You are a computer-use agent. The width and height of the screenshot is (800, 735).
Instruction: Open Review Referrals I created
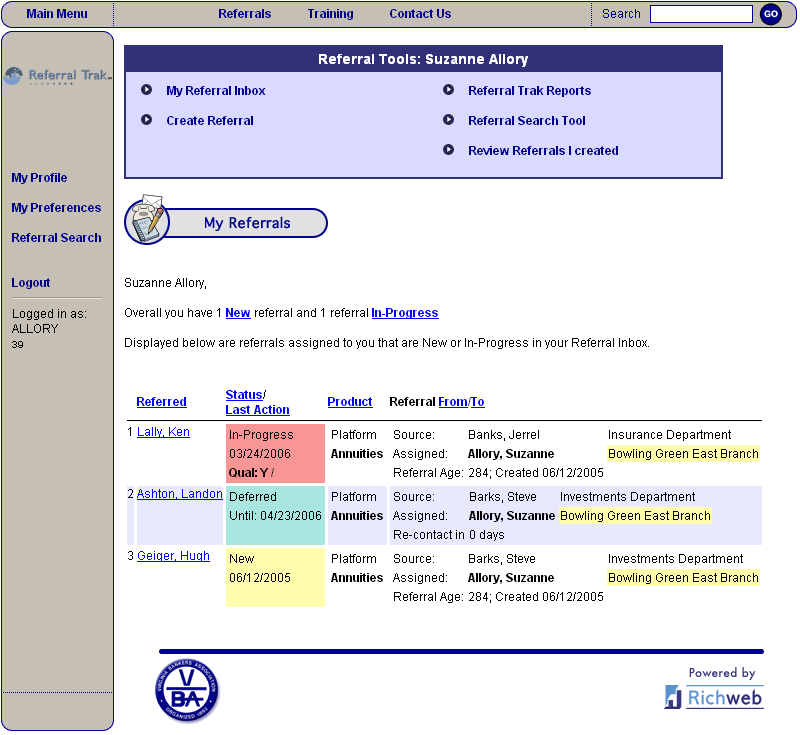(x=543, y=151)
